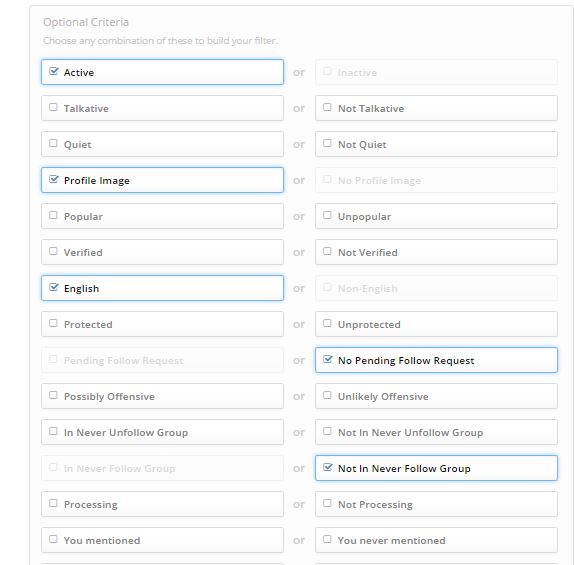574x565 pixels.
Task: Uncheck No Pending Follow Request
Action: click(x=328, y=359)
